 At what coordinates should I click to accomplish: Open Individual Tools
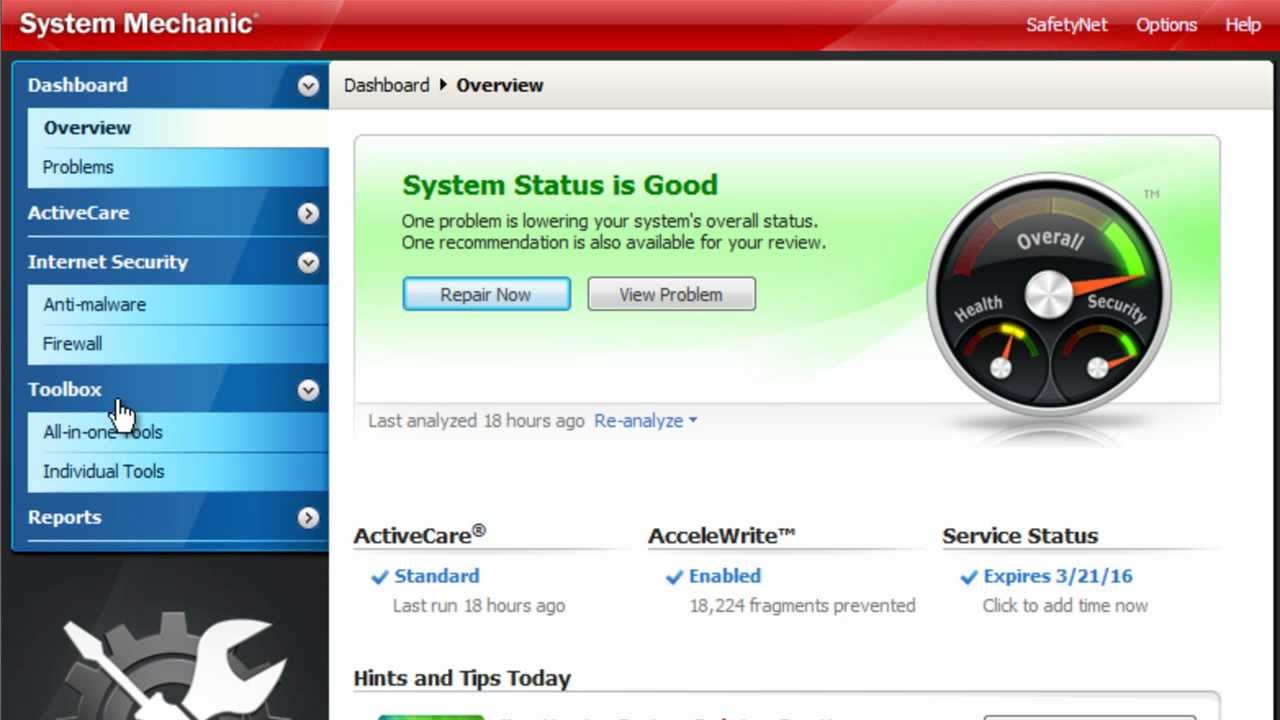click(x=178, y=471)
